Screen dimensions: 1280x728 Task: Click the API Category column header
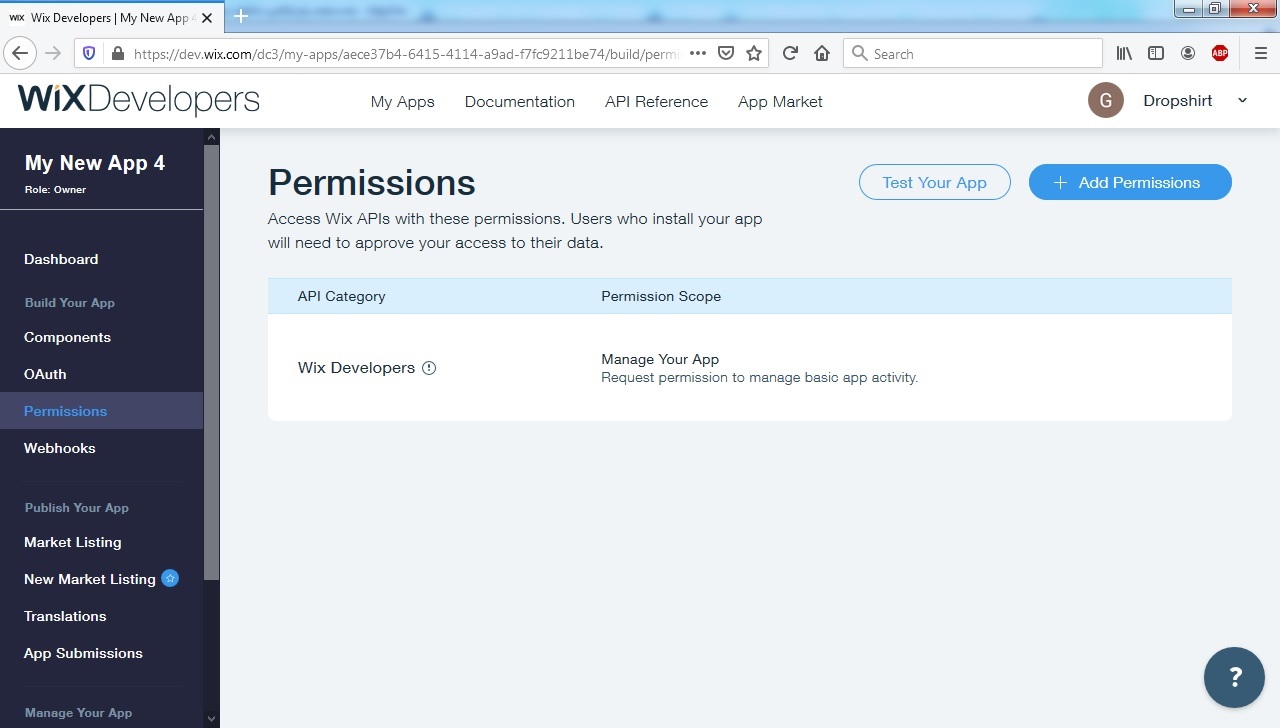[x=341, y=296]
